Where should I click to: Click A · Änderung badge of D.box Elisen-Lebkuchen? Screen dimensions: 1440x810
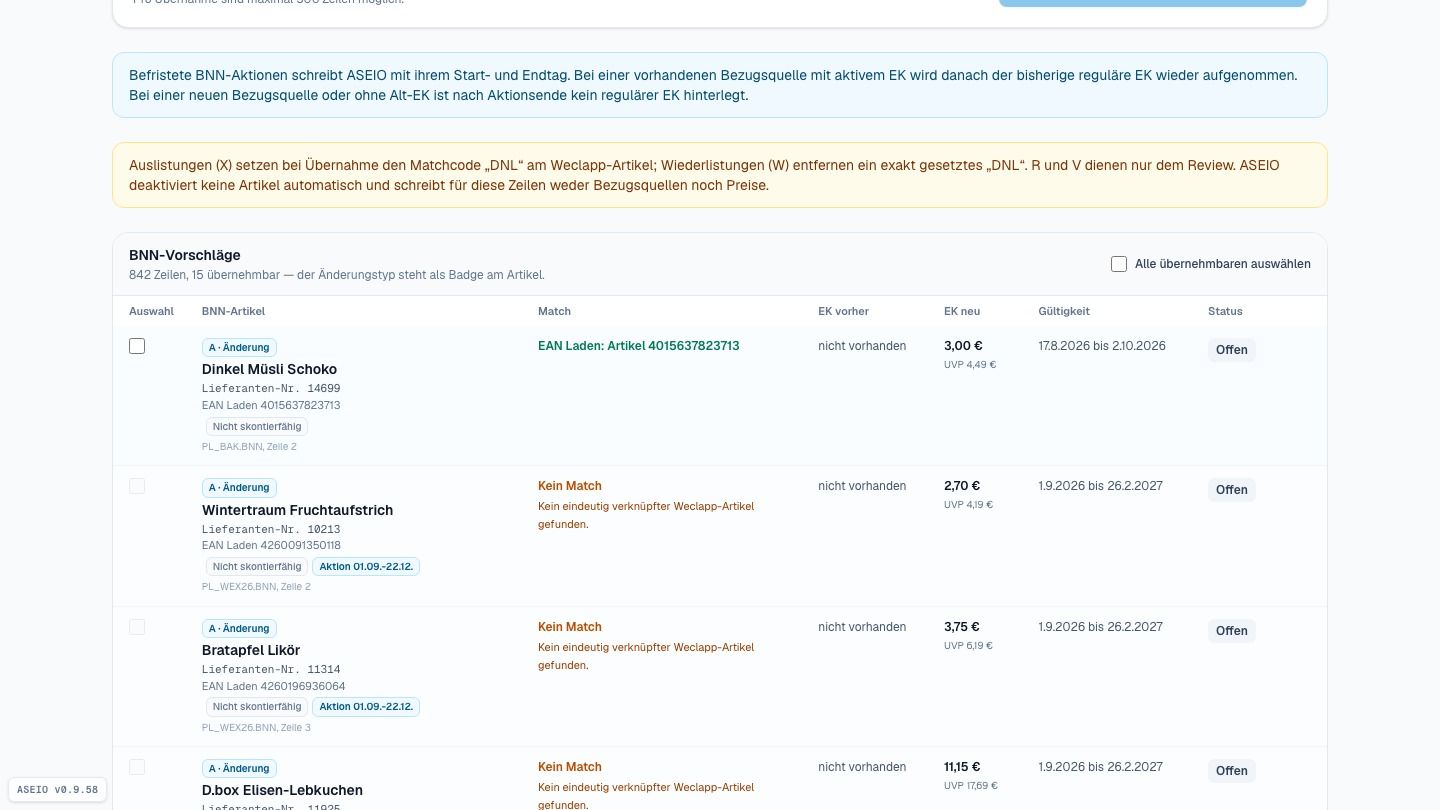239,768
